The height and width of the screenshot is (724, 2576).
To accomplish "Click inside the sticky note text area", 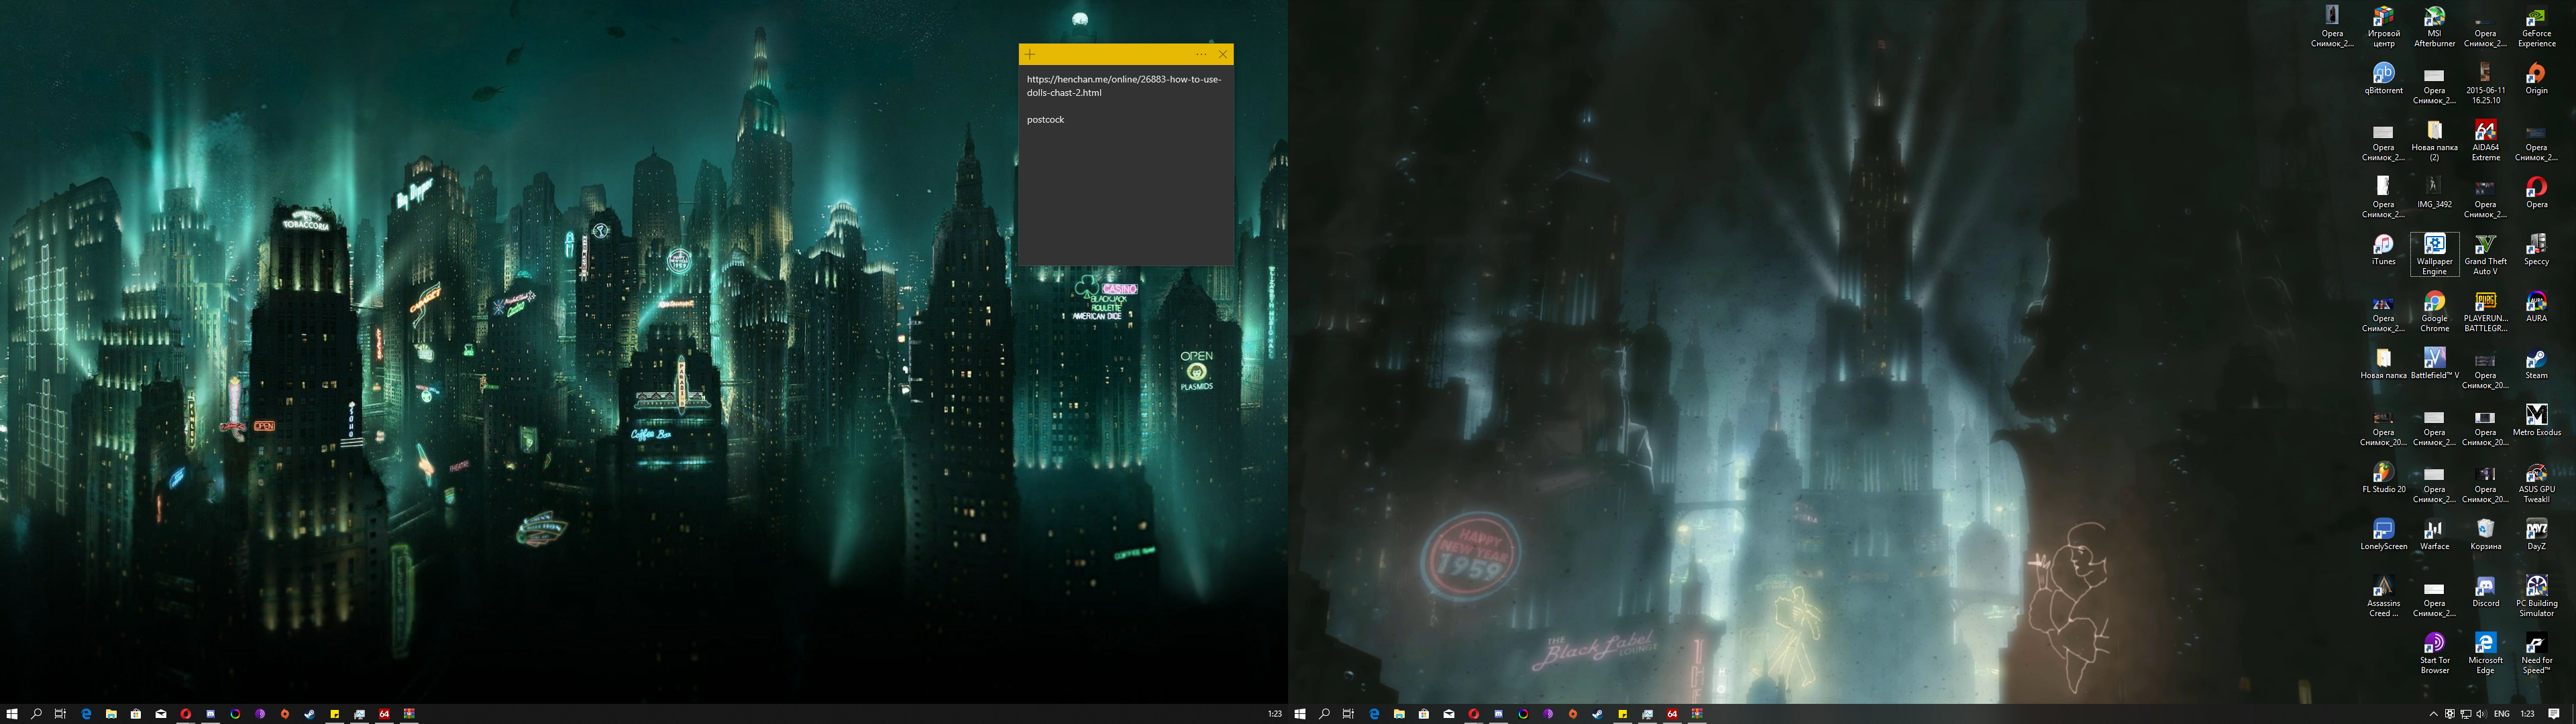I will 1126,165.
